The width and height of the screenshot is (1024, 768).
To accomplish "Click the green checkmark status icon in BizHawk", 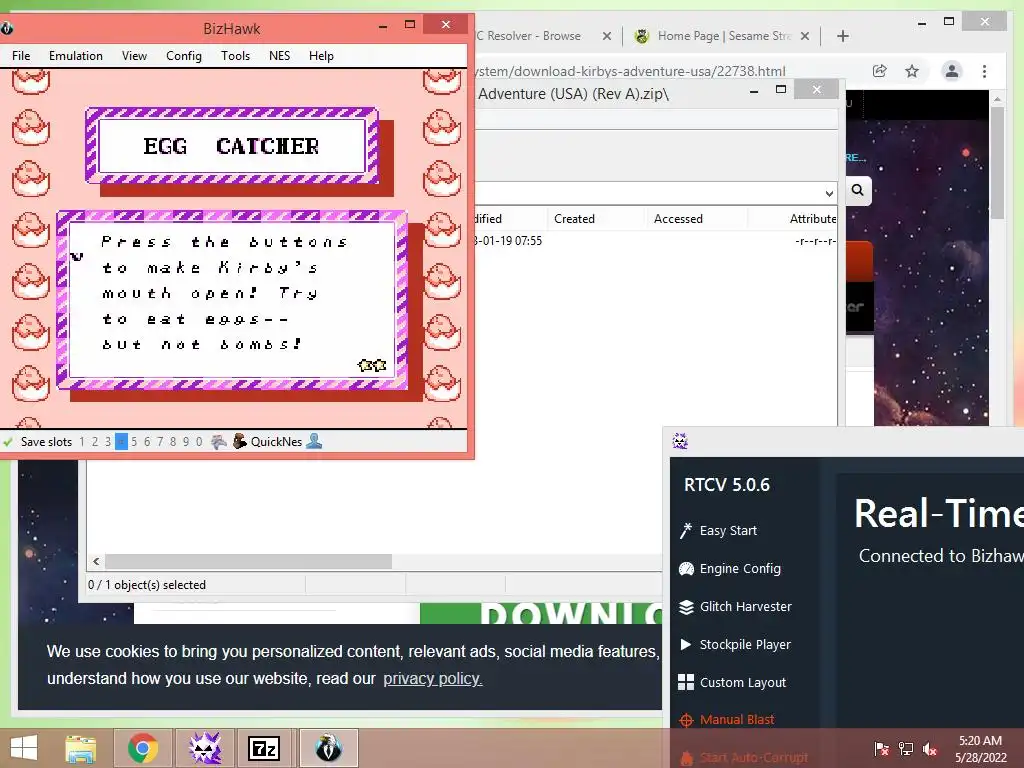I will point(8,442).
